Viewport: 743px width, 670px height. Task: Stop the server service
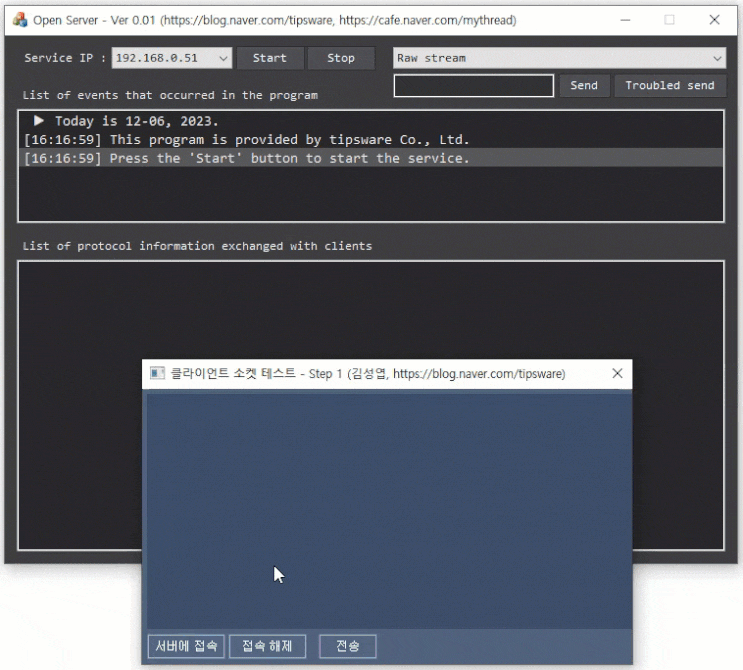point(341,58)
